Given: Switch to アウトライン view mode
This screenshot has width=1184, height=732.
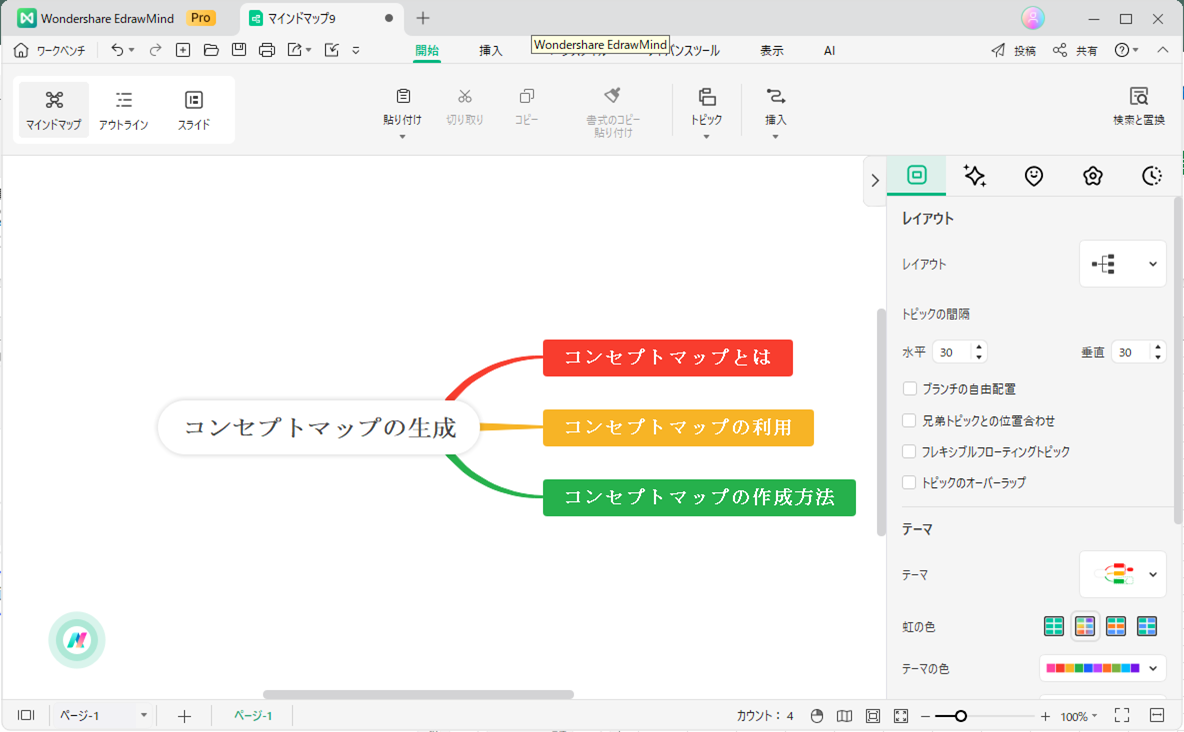Looking at the screenshot, I should point(124,110).
